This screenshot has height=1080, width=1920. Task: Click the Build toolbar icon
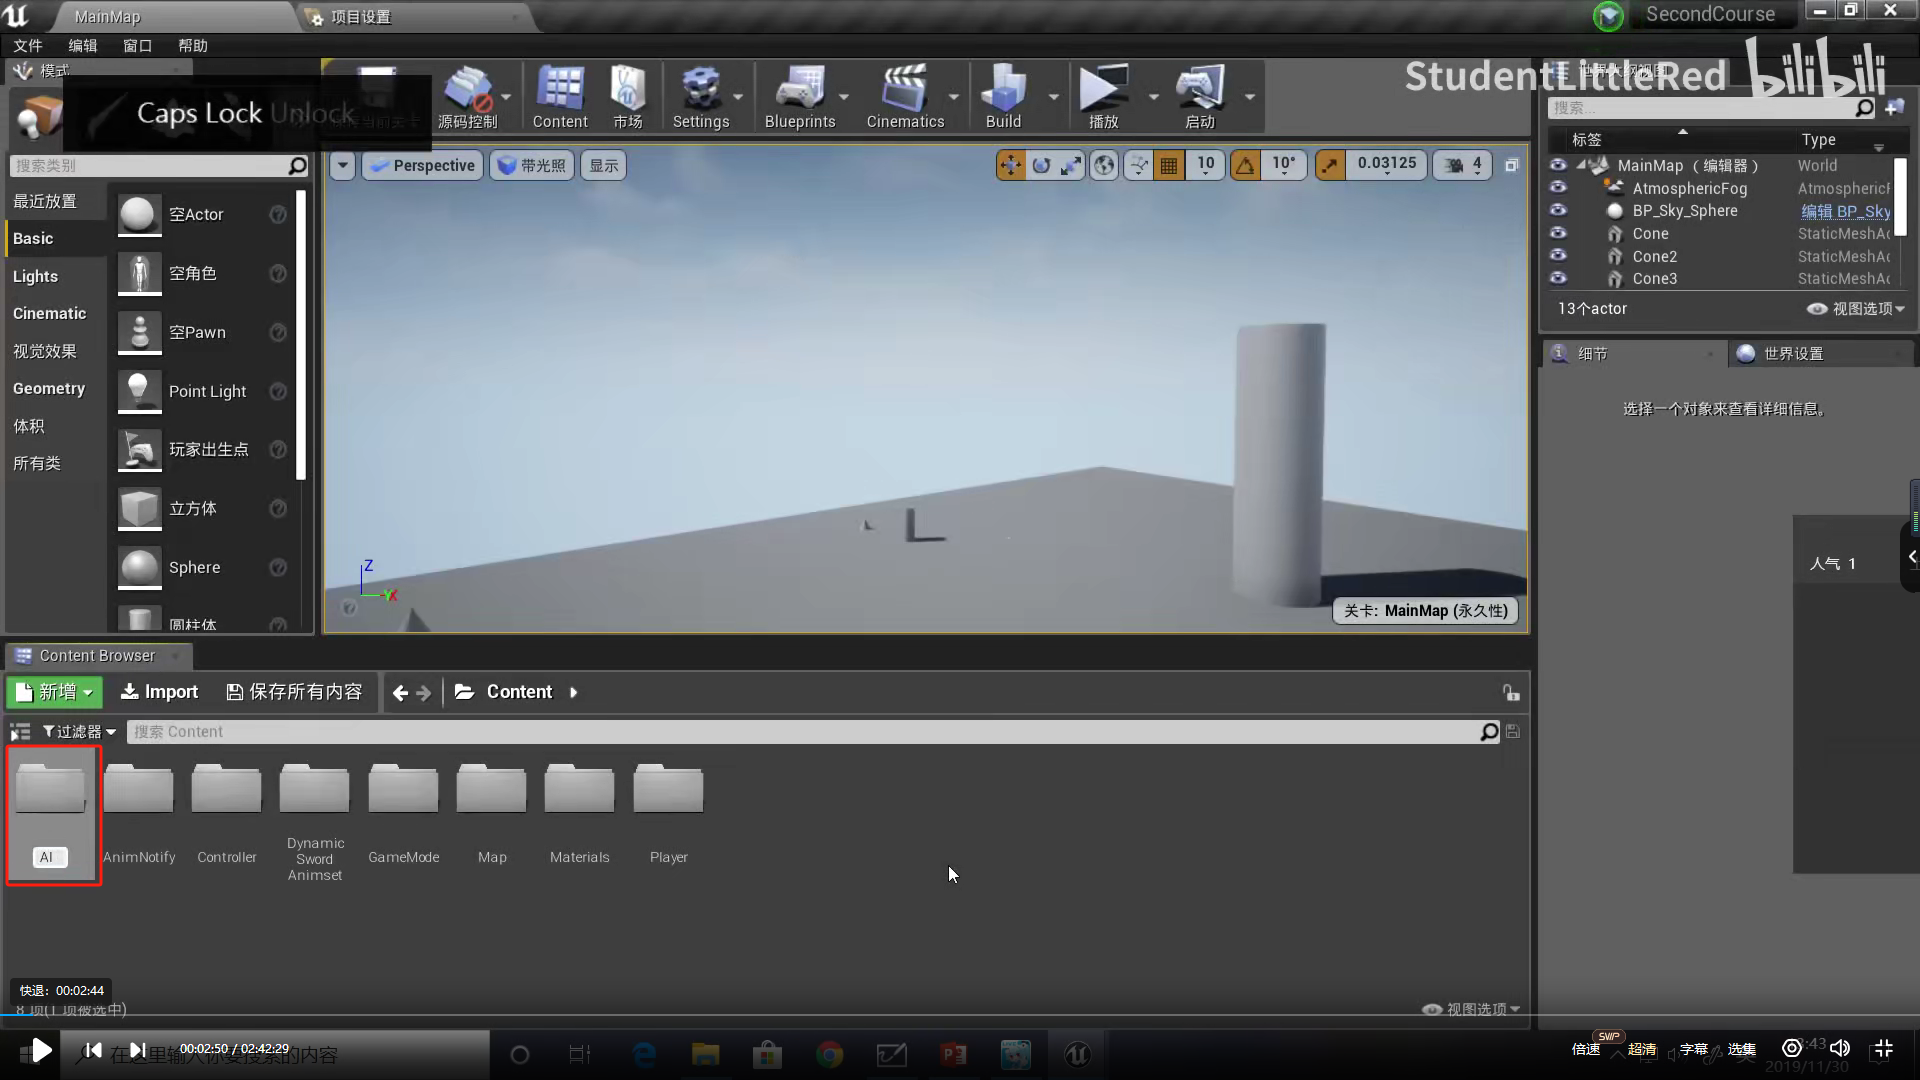(1003, 96)
